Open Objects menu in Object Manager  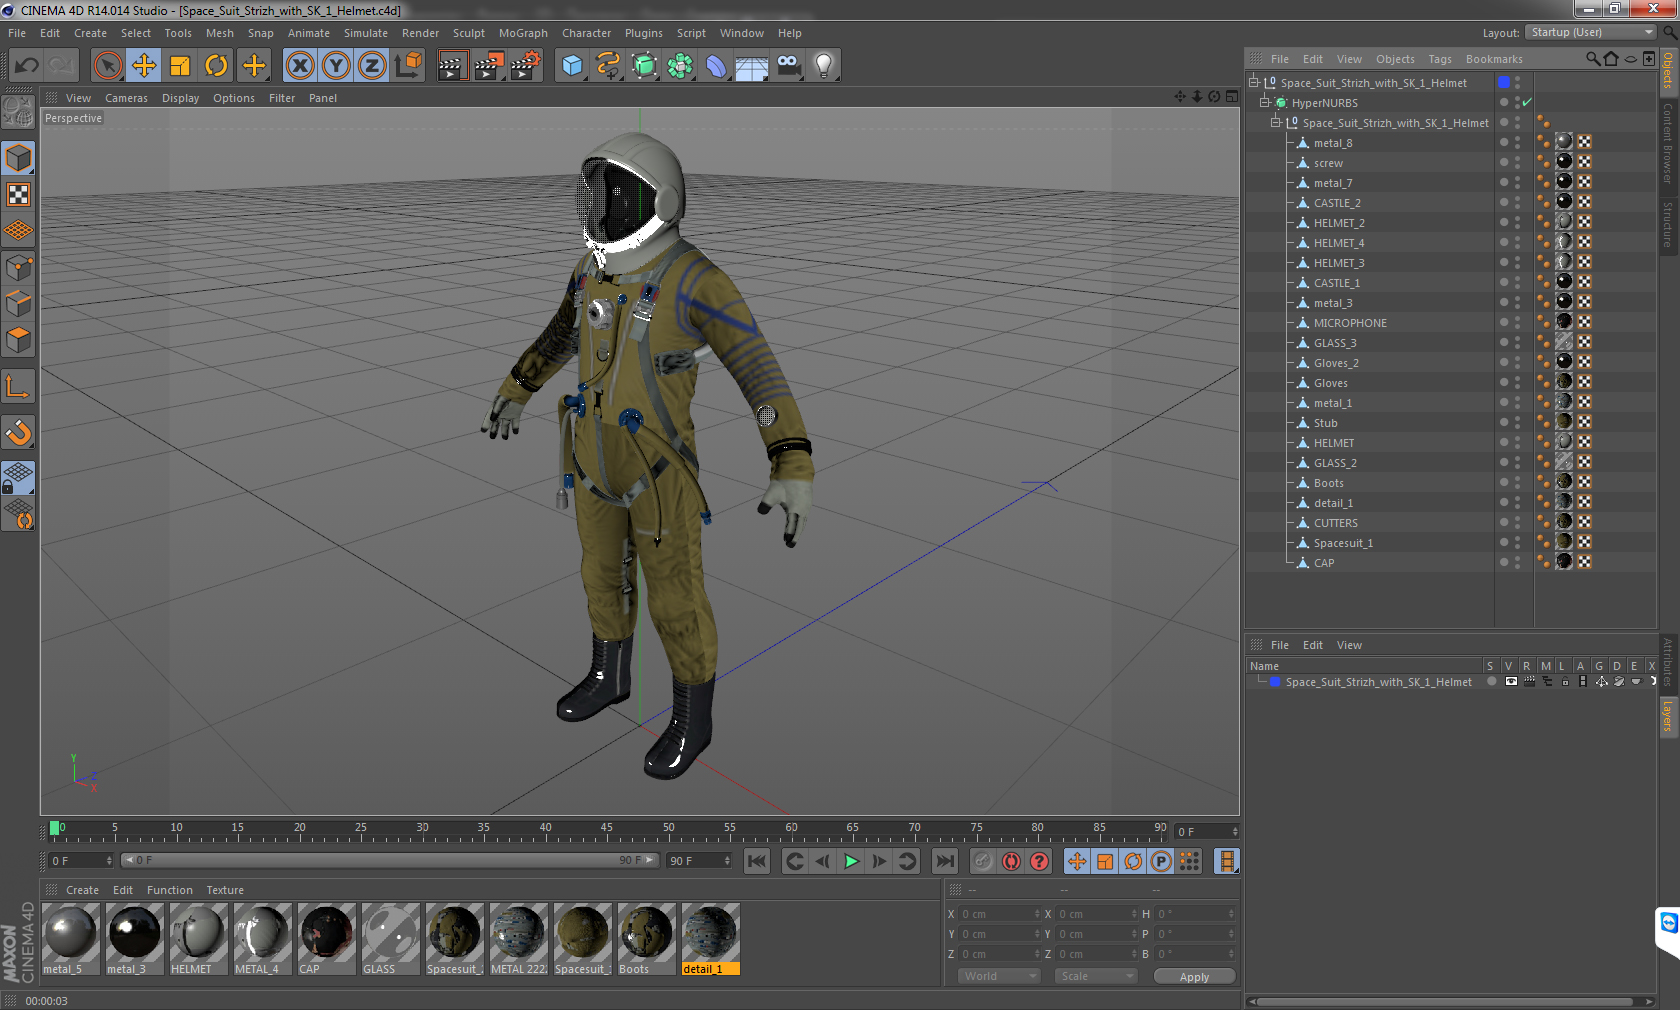[1395, 59]
